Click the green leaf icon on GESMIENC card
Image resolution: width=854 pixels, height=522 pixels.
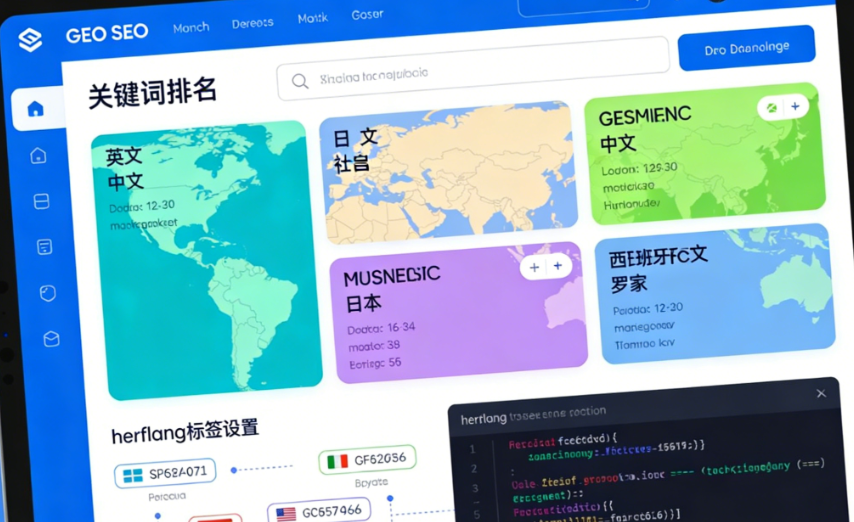[x=771, y=107]
